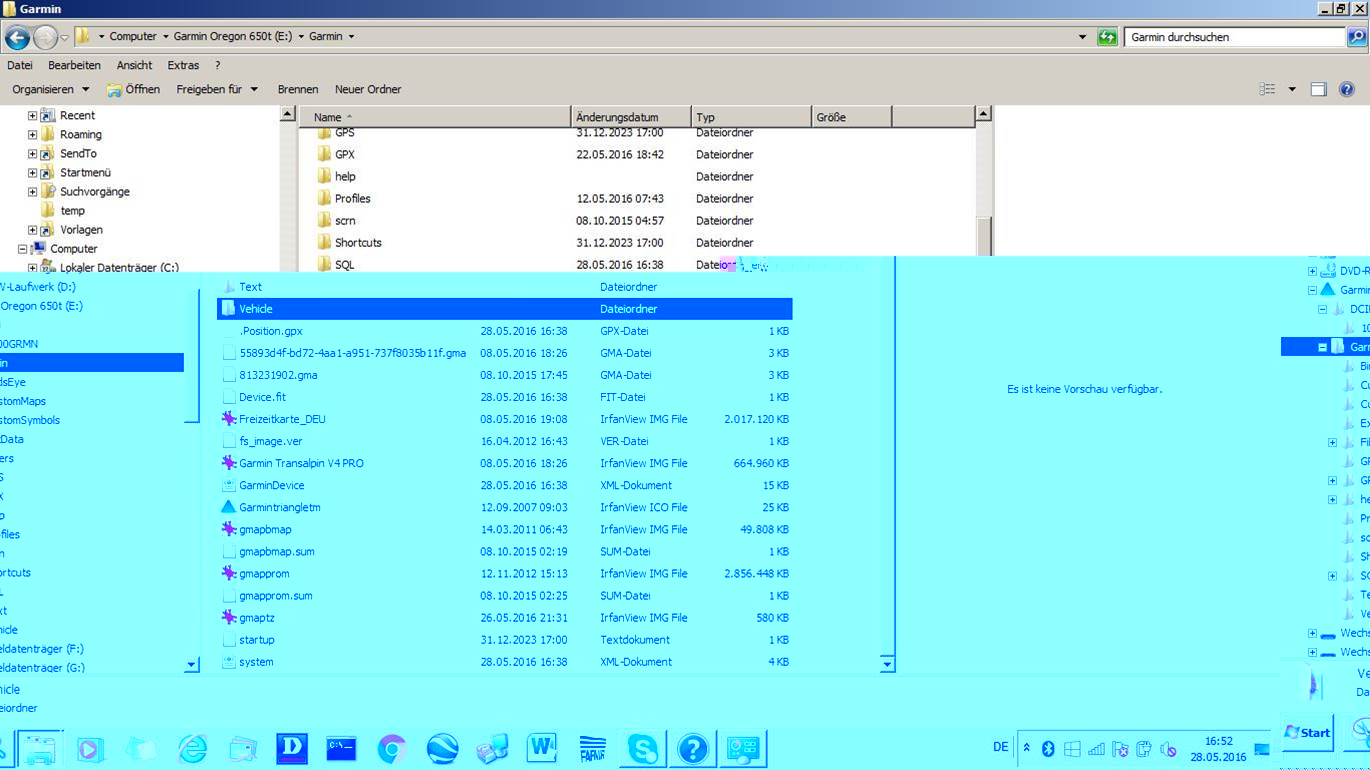Image resolution: width=1370 pixels, height=770 pixels.
Task: Click the Garmin durchsuchen search field
Action: pyautogui.click(x=1234, y=37)
